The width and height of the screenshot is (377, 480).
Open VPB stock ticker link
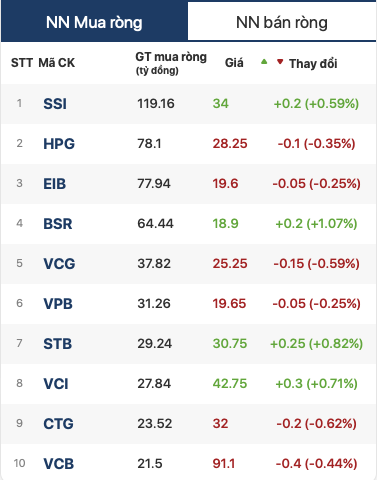coord(58,304)
